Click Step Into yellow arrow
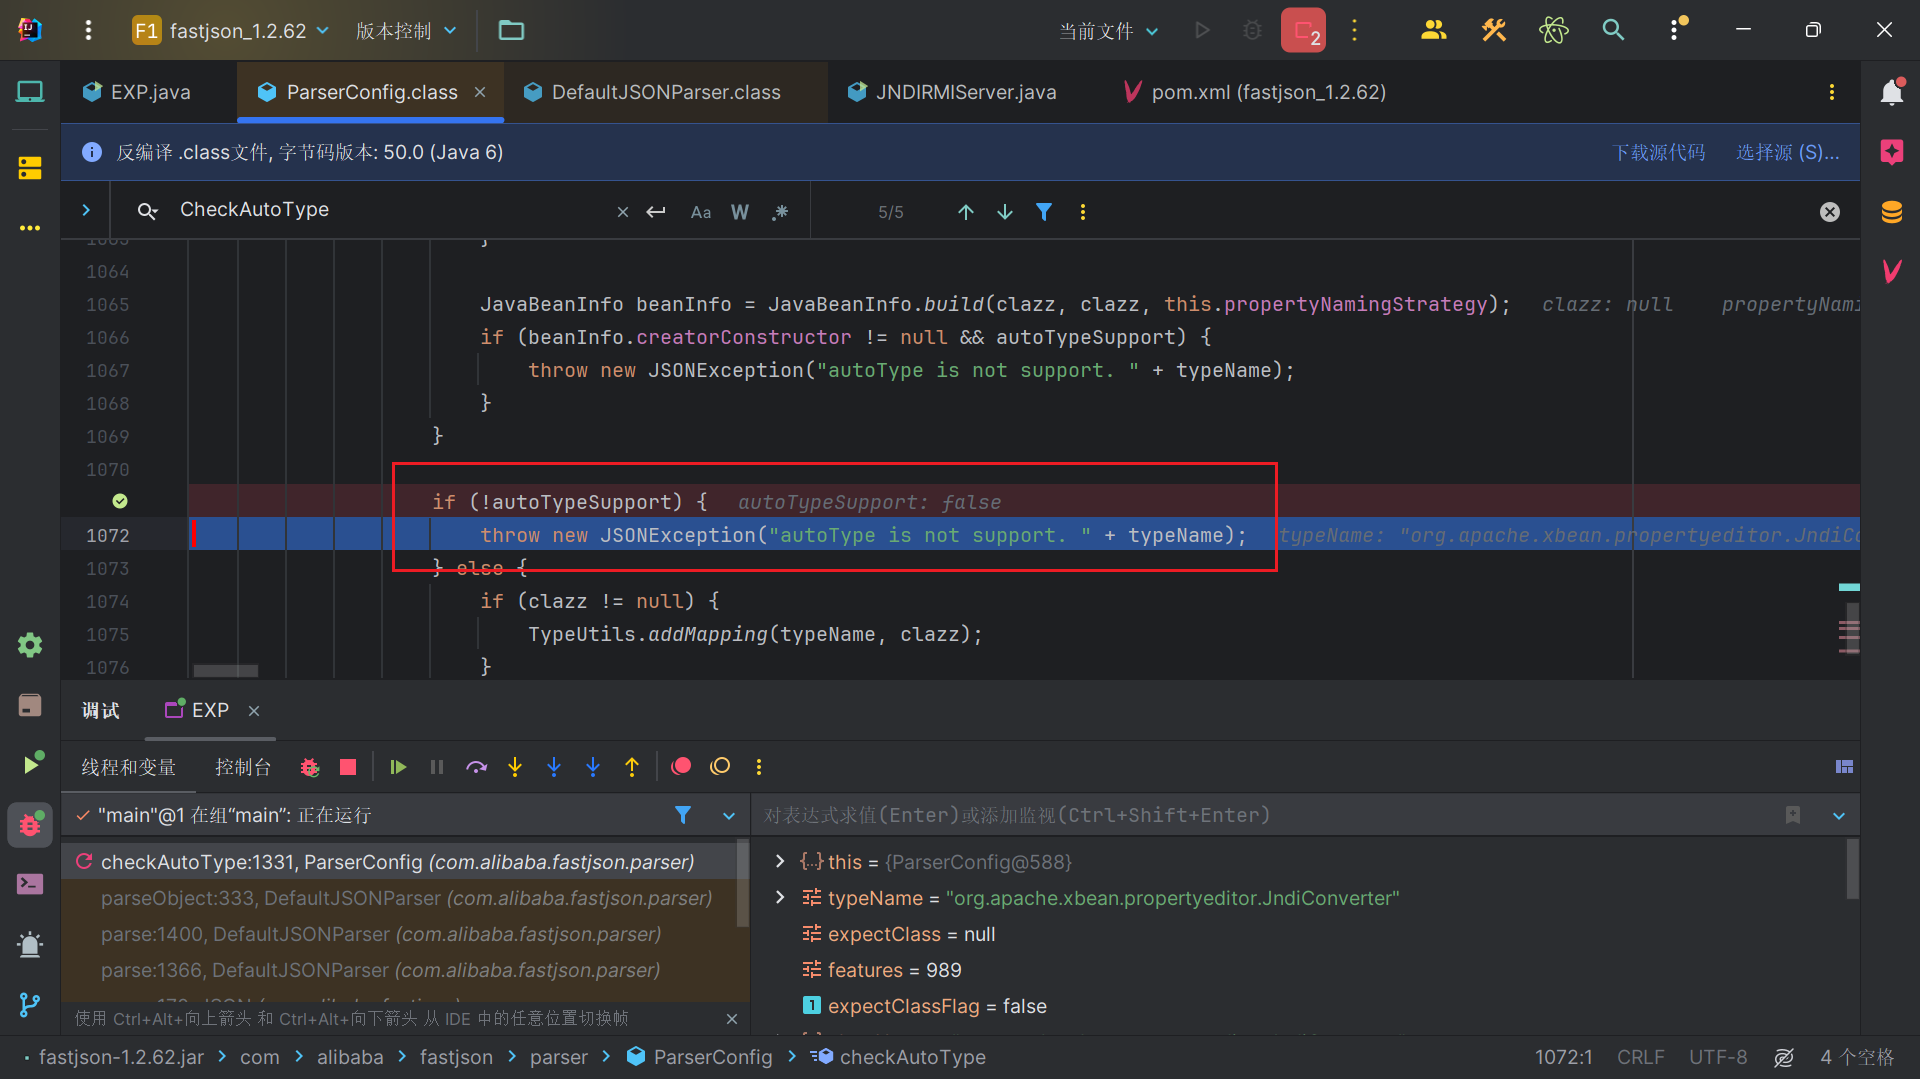Viewport: 1920px width, 1079px height. click(515, 767)
